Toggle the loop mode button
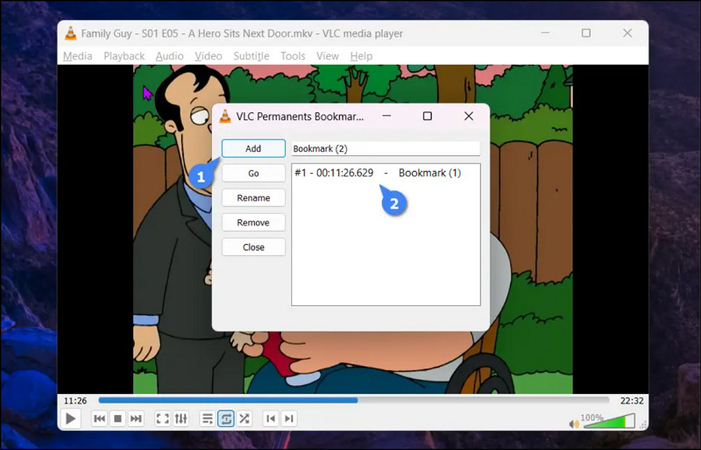This screenshot has height=450, width=701. [x=226, y=419]
